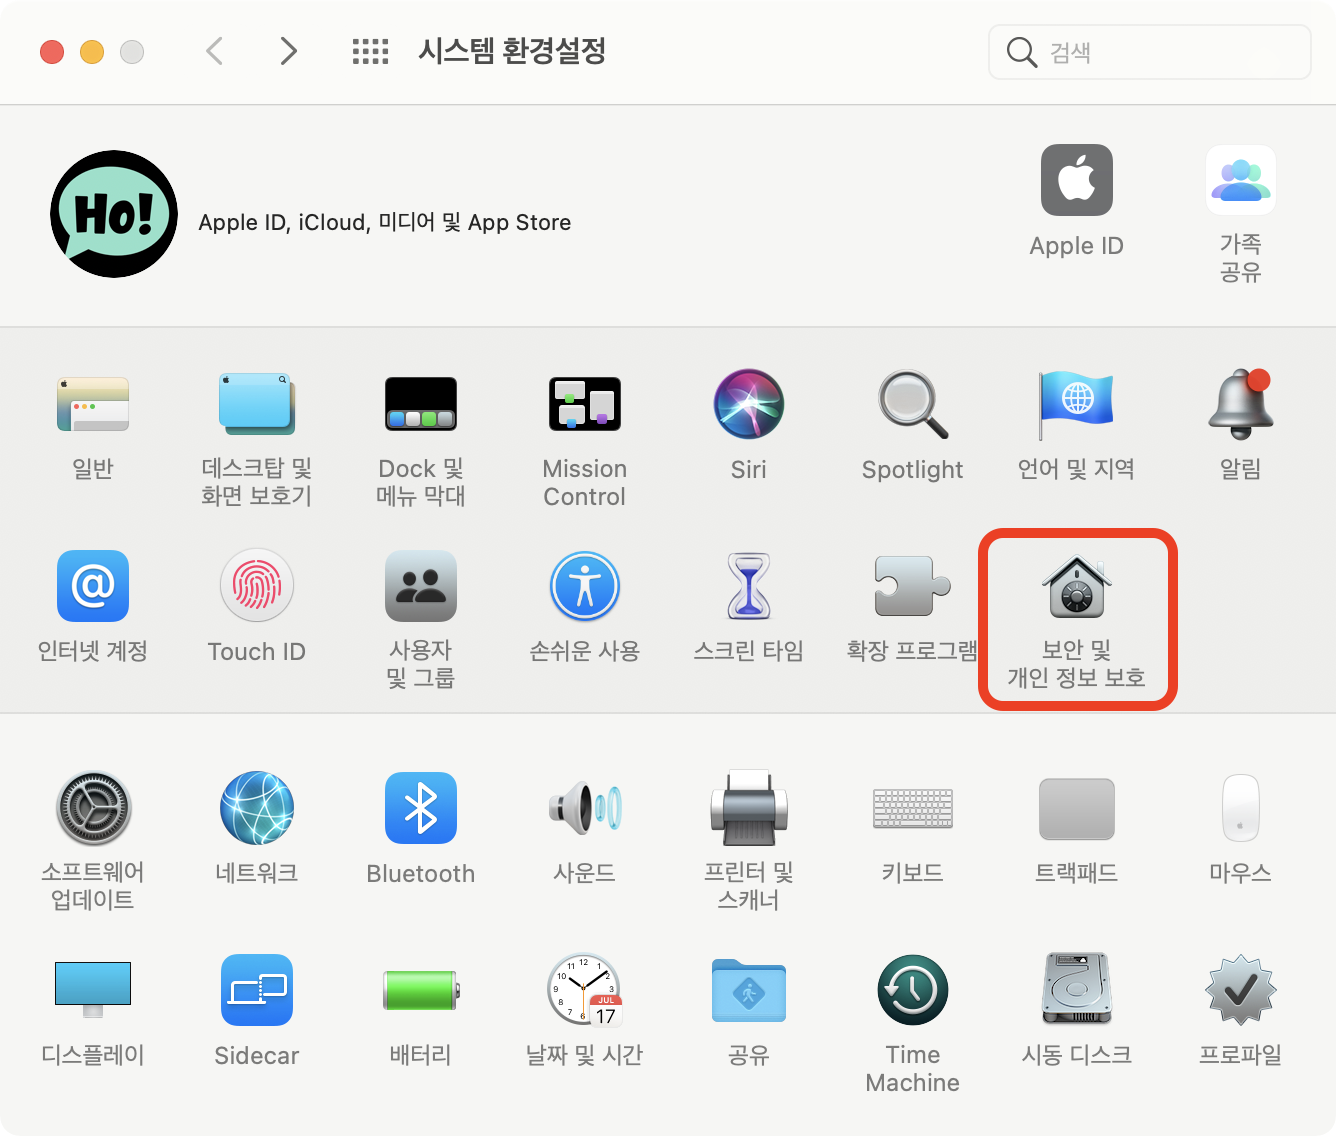The image size is (1336, 1136).
Task: Open 키보드 keyboard preferences
Action: tap(913, 808)
